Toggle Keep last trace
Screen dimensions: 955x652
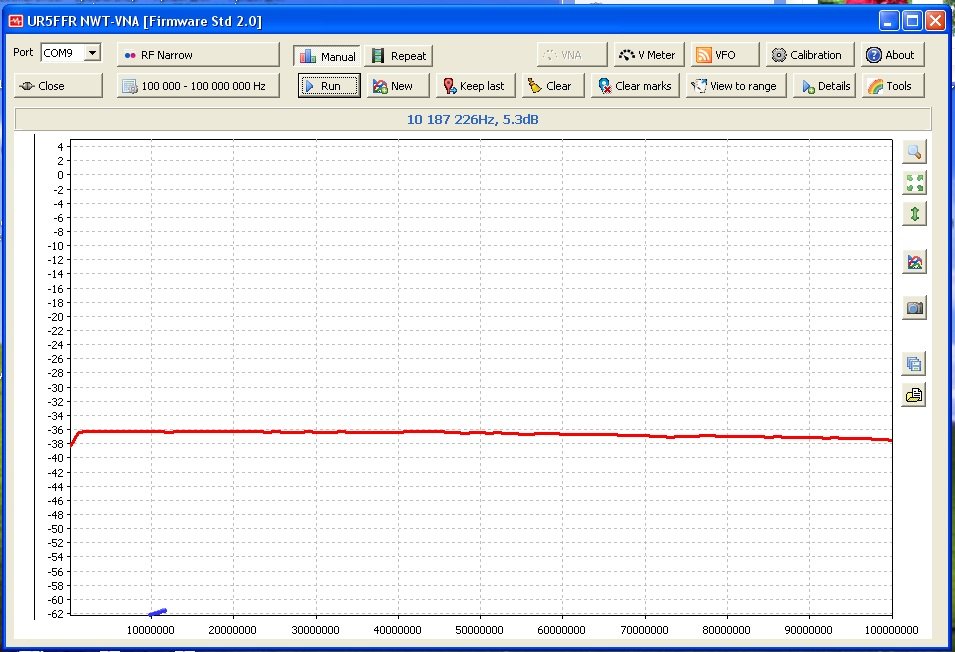[474, 86]
